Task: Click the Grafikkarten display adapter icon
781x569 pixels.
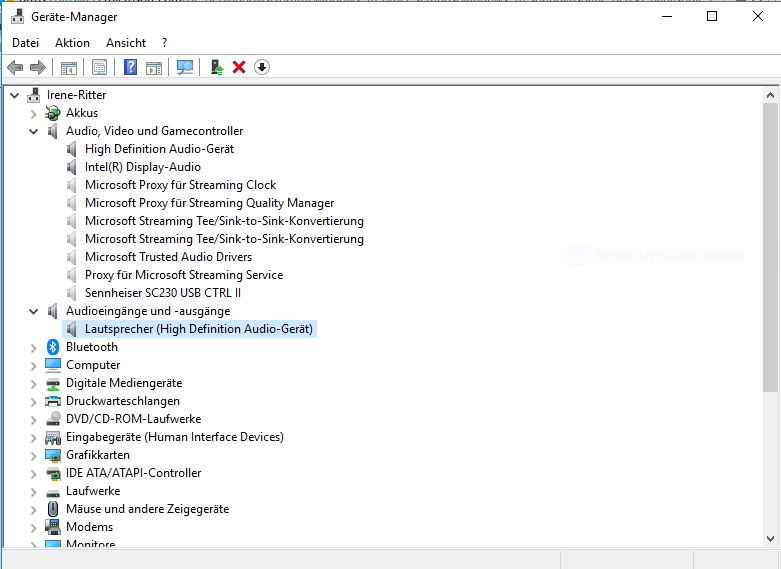Action: click(x=53, y=455)
